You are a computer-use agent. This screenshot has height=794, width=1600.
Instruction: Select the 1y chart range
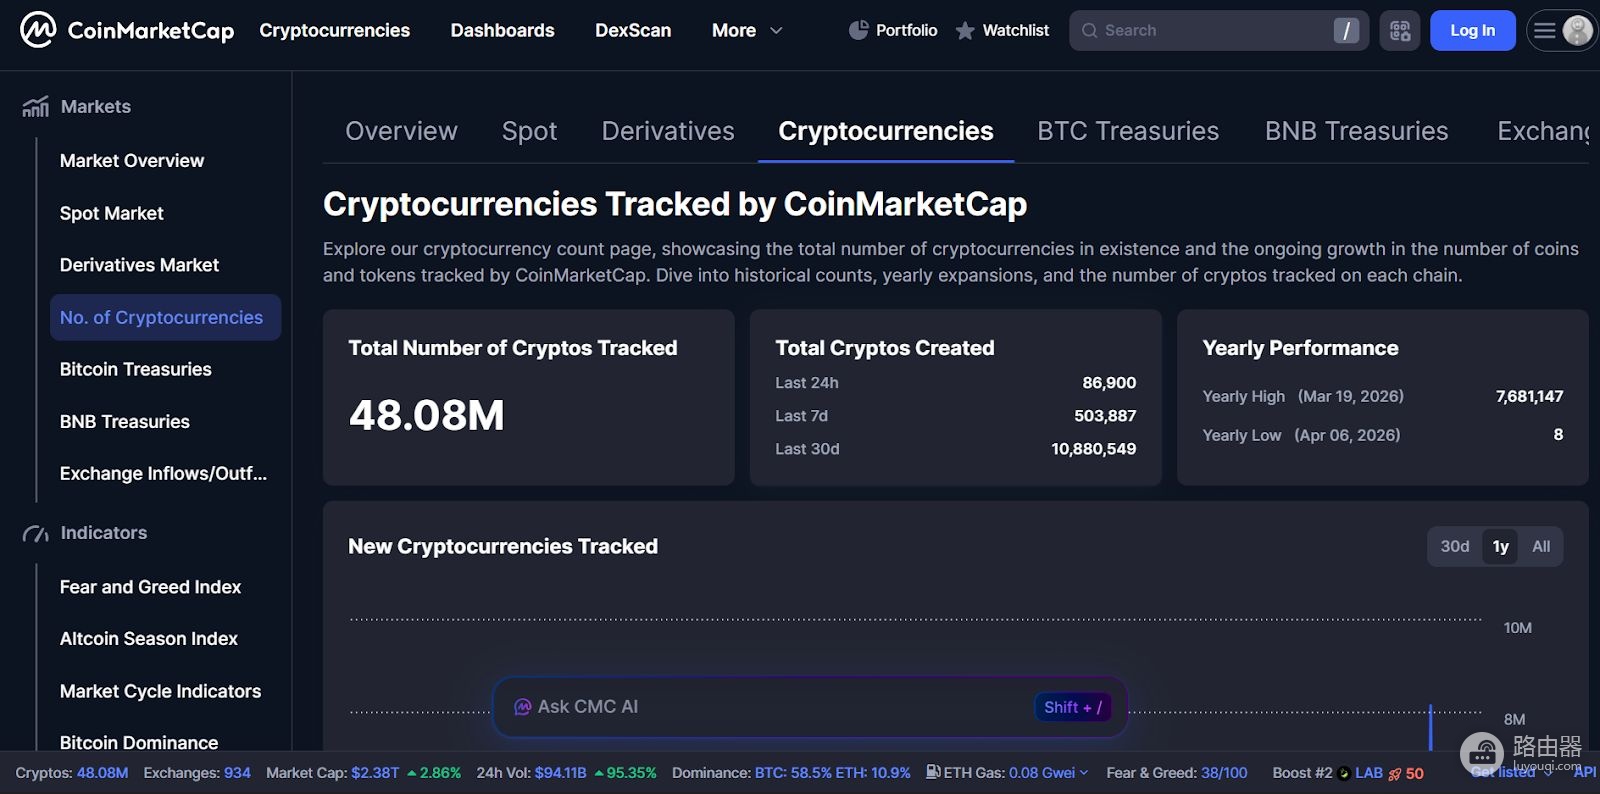1500,546
